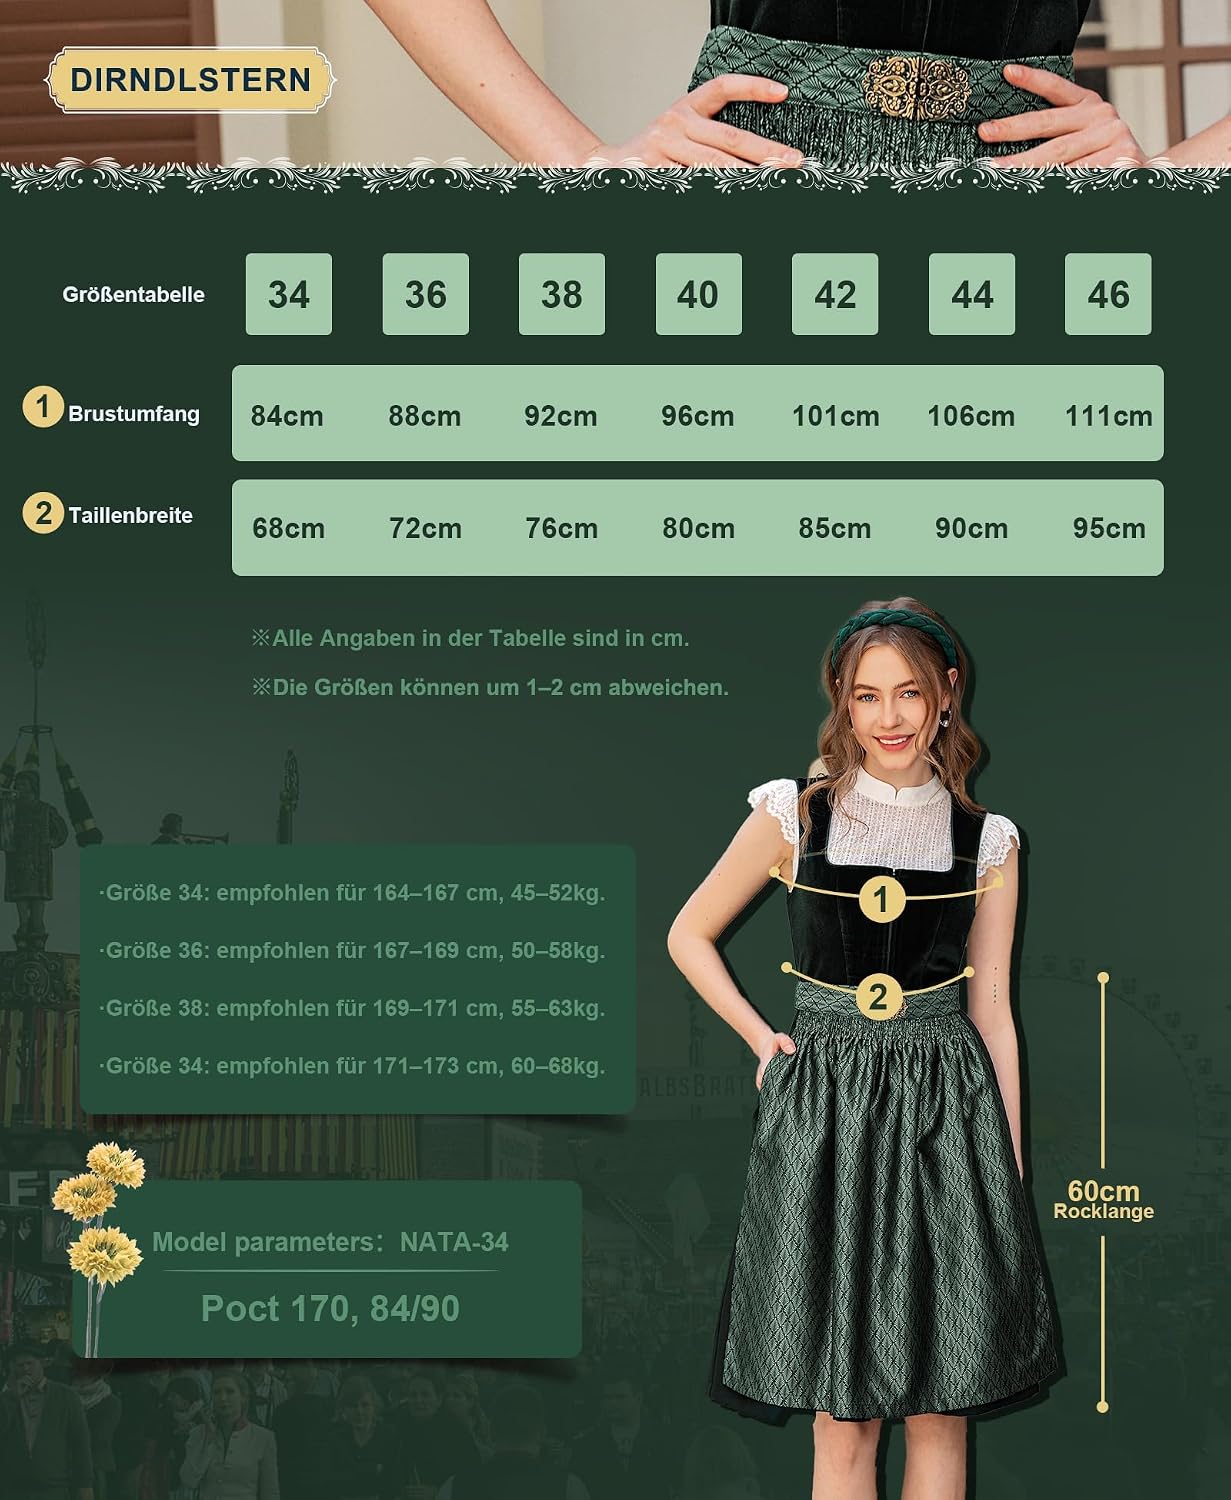Click the 76cm waist value
Viewport: 1231px width, 1500px height.
562,528
